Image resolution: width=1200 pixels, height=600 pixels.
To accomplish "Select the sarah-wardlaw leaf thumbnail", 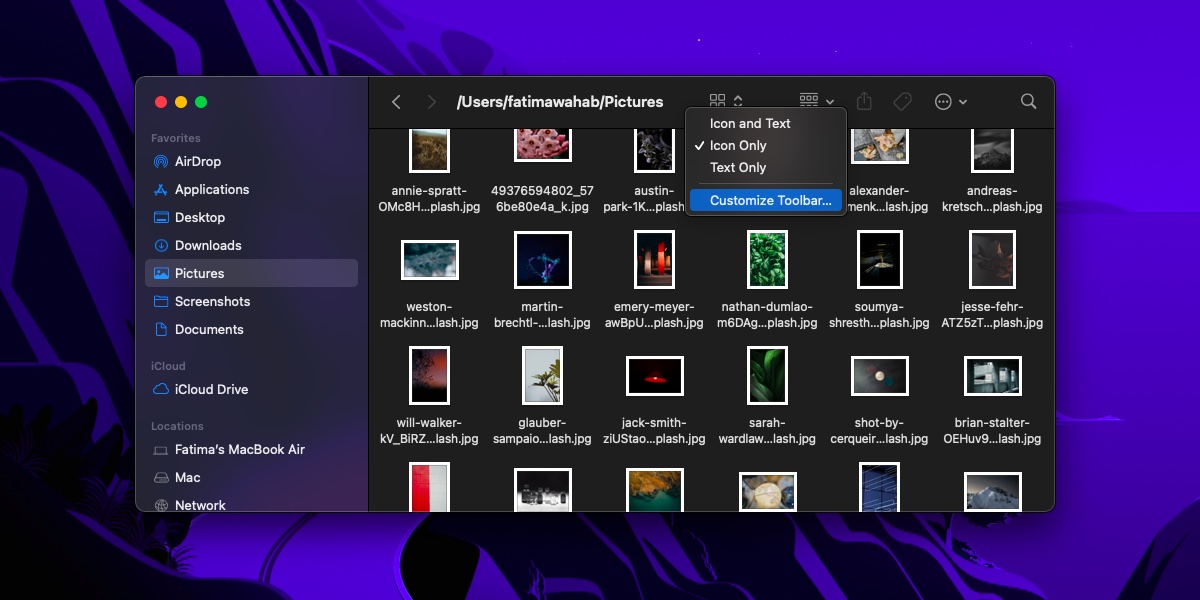I will 767,375.
